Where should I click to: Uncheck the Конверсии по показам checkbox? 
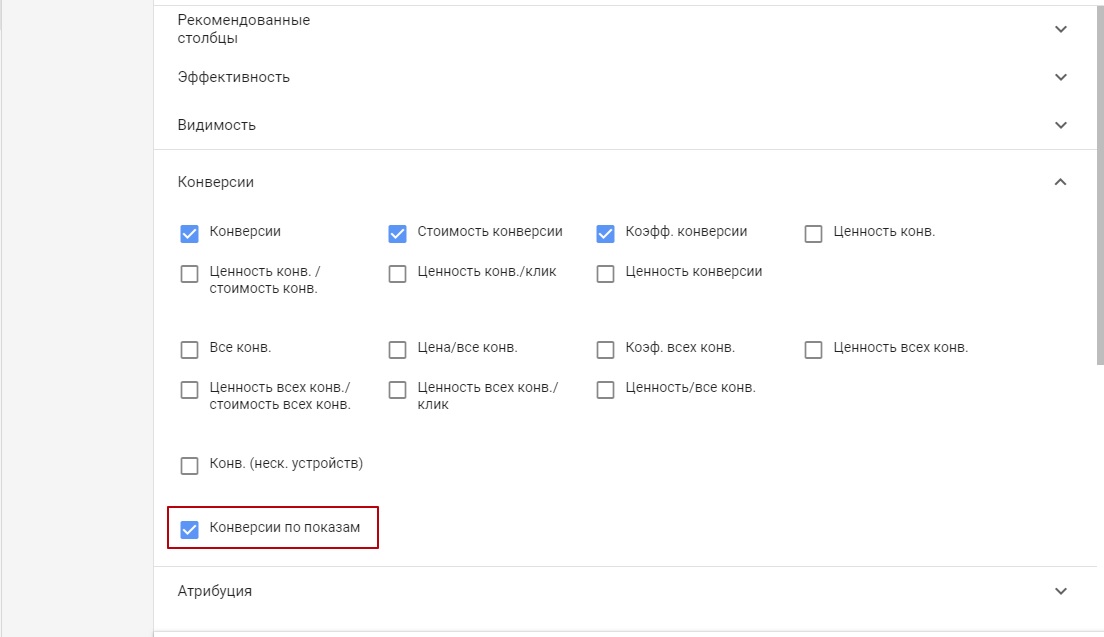click(189, 529)
